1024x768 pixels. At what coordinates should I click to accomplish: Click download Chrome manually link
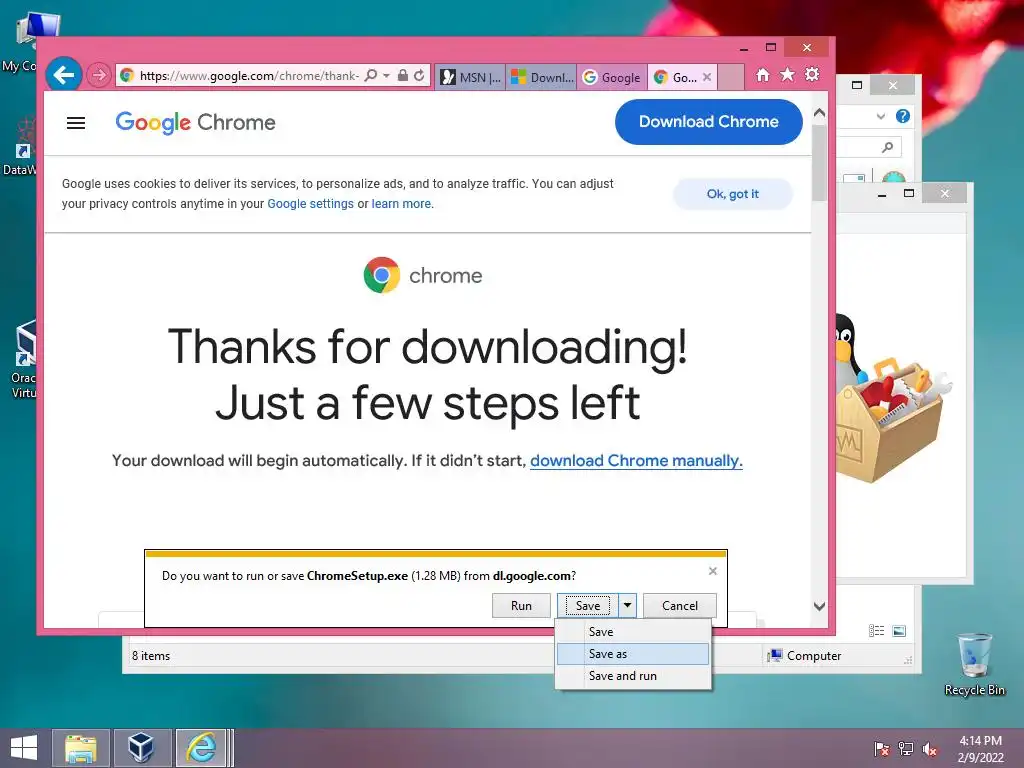click(636, 460)
